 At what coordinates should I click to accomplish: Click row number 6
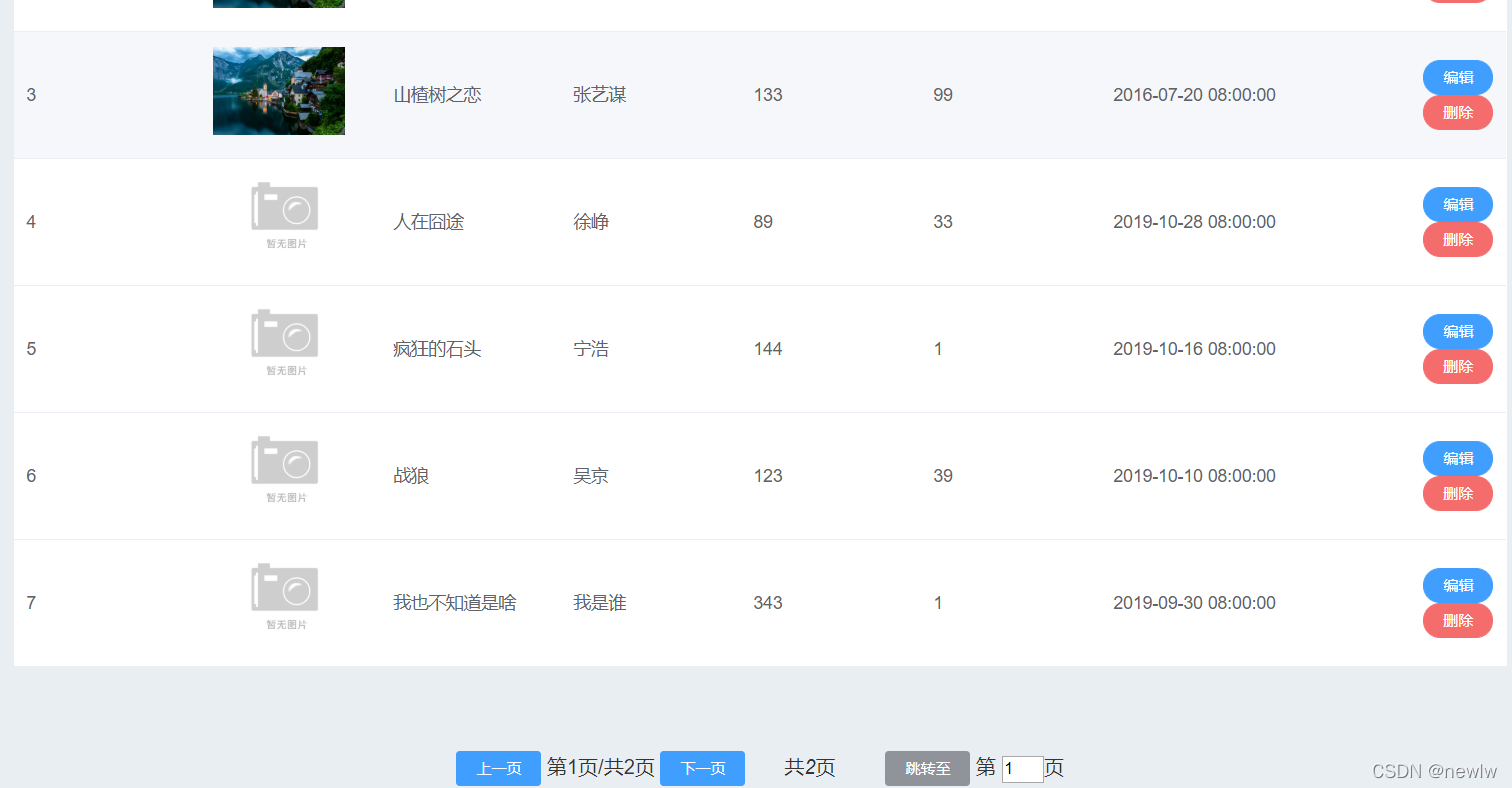31,476
